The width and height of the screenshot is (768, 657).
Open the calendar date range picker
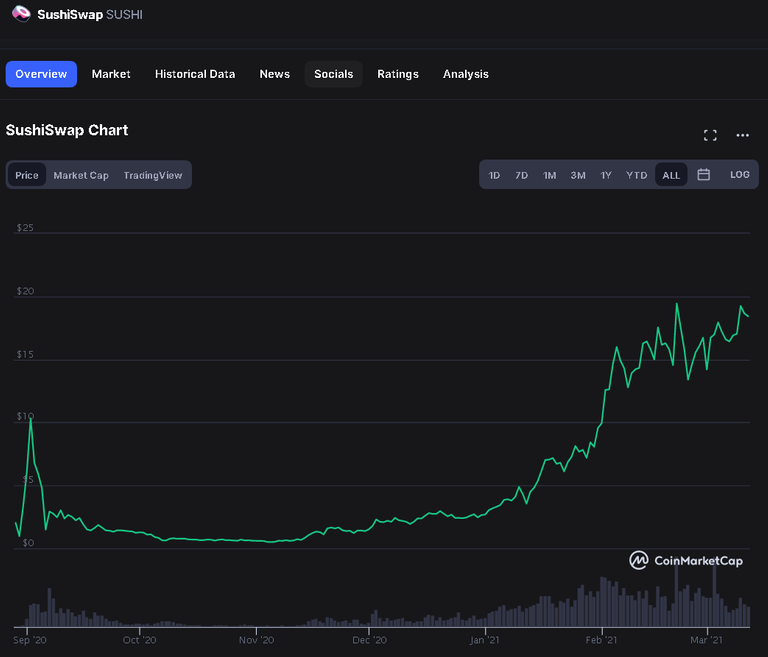703,174
